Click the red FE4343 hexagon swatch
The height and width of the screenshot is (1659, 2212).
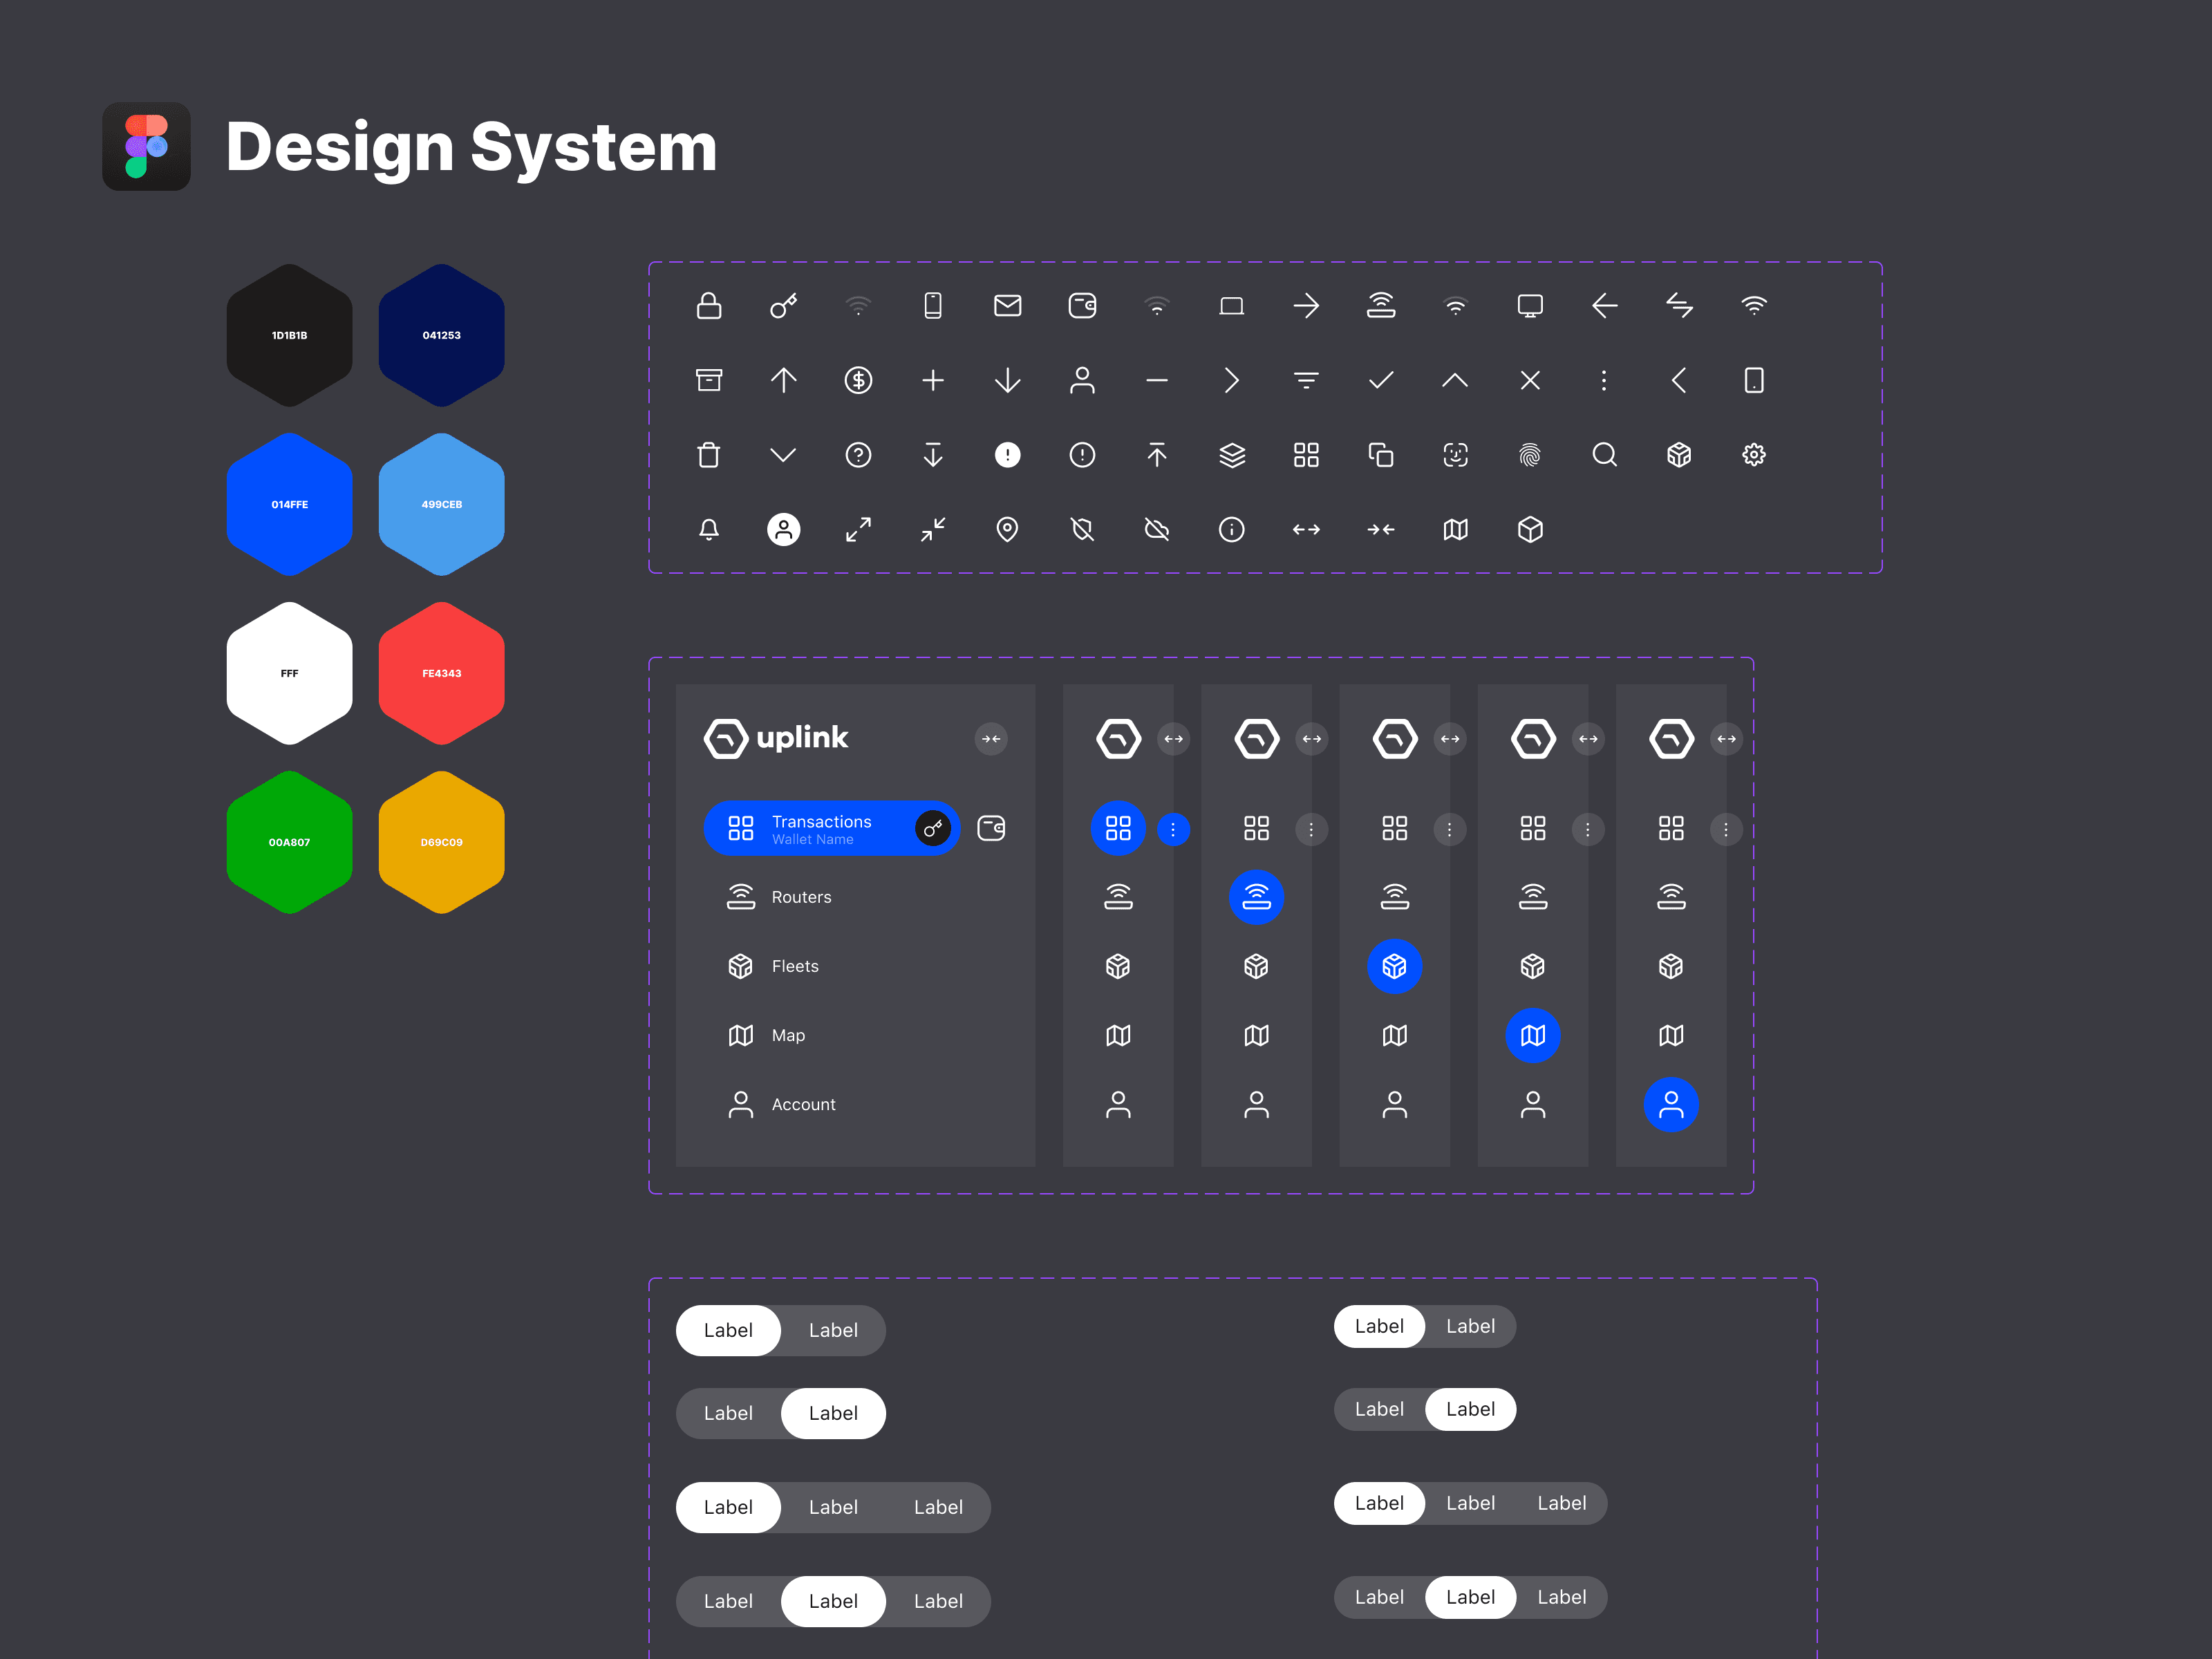pos(441,673)
